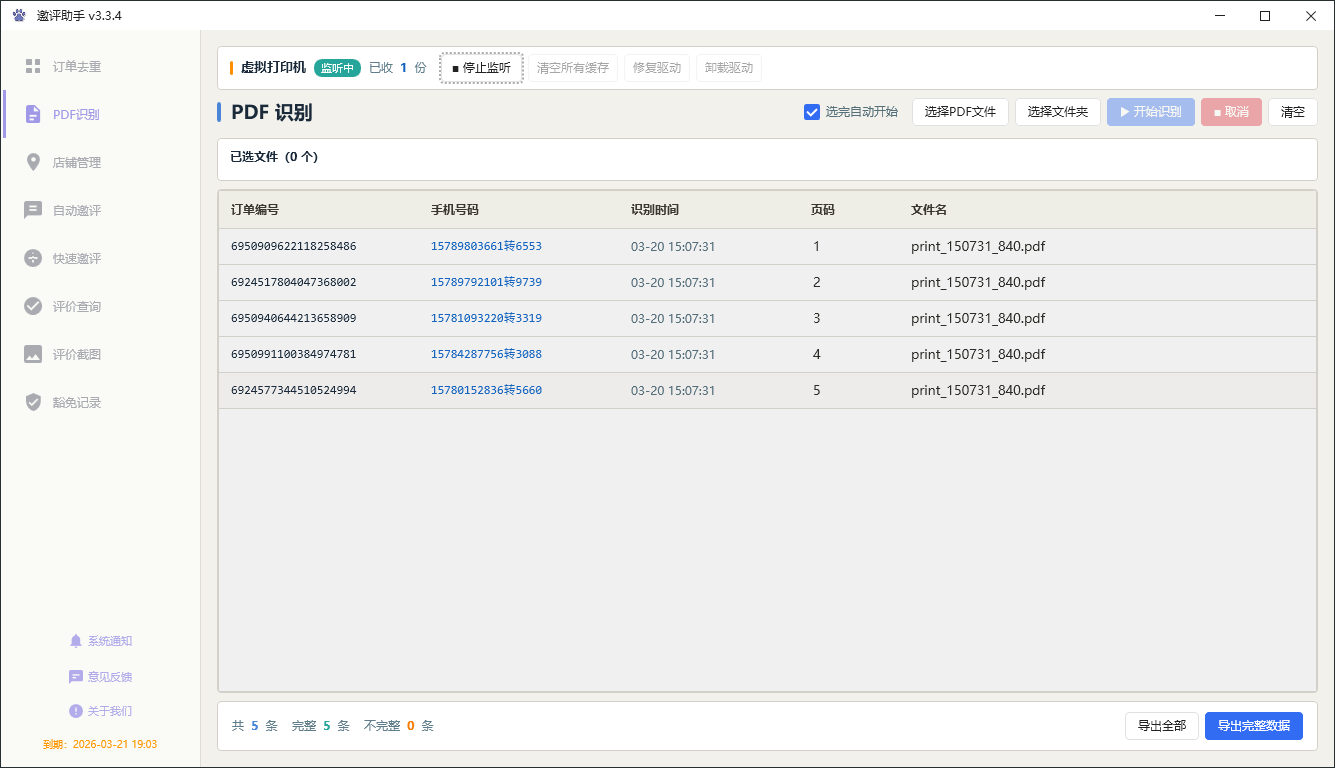1335x768 pixels.
Task: Click the 03-20 15:07:31 time in page 1 row
Action: tap(673, 246)
